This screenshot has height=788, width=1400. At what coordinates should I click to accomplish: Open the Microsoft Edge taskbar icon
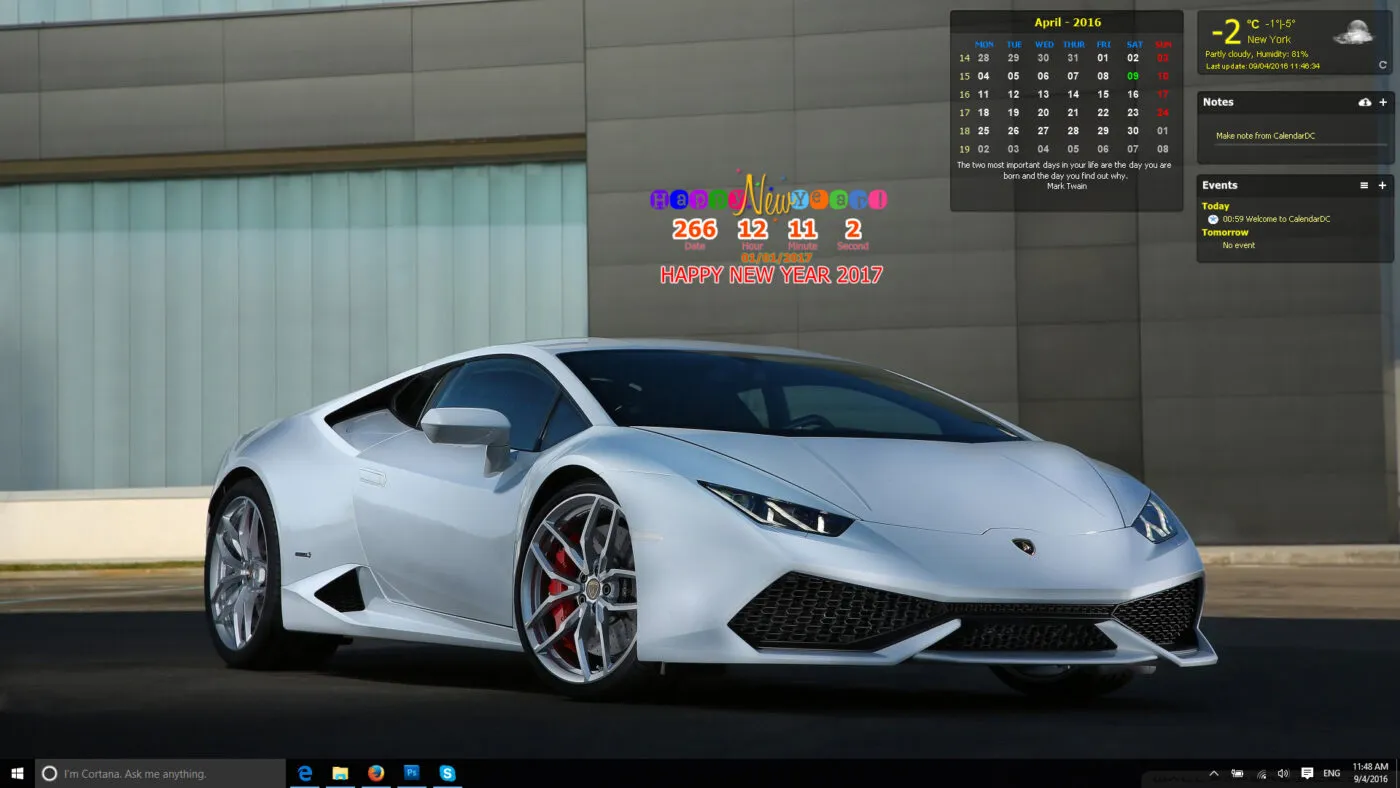[305, 773]
